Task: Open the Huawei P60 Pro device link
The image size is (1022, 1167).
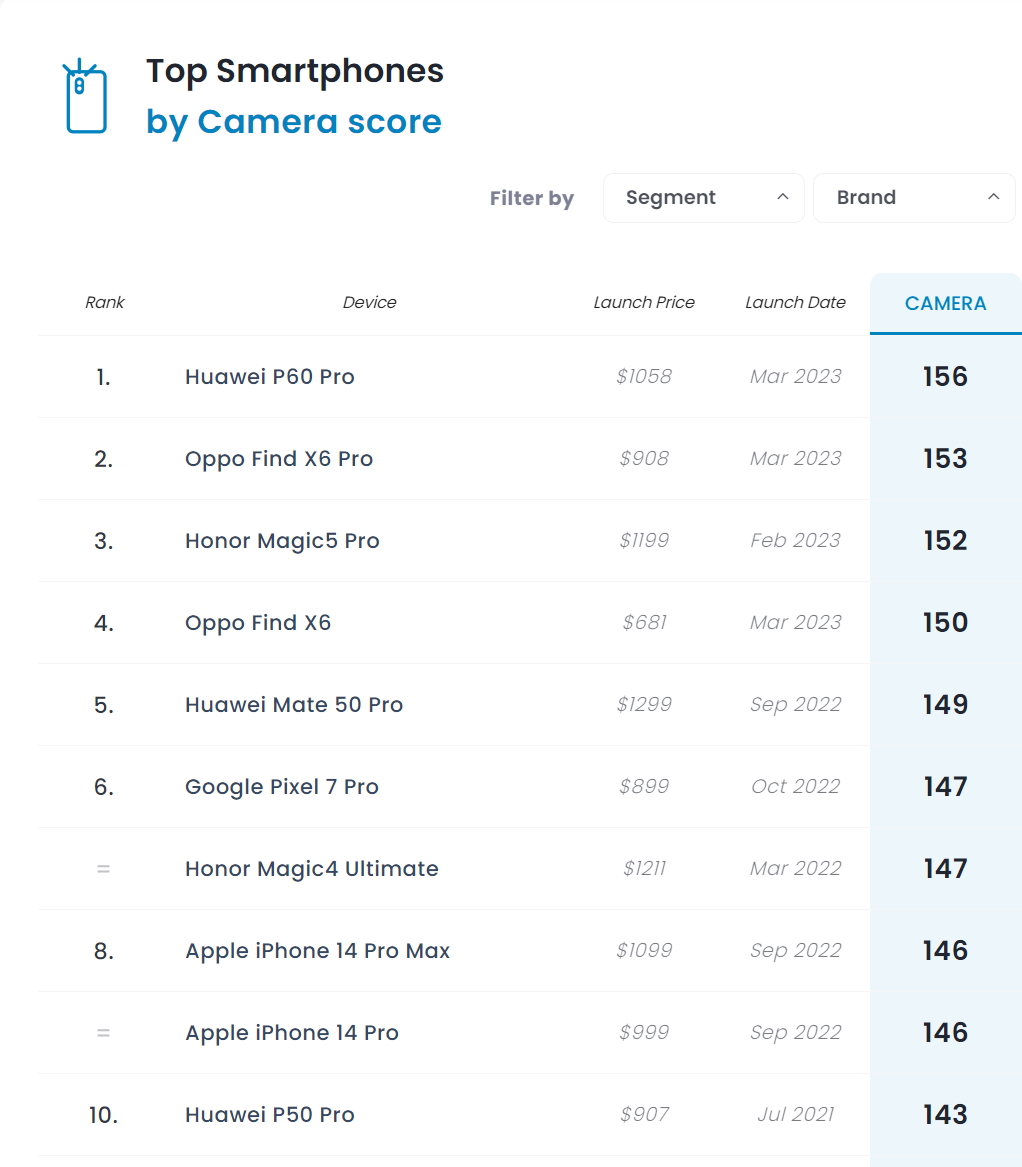Action: coord(269,377)
